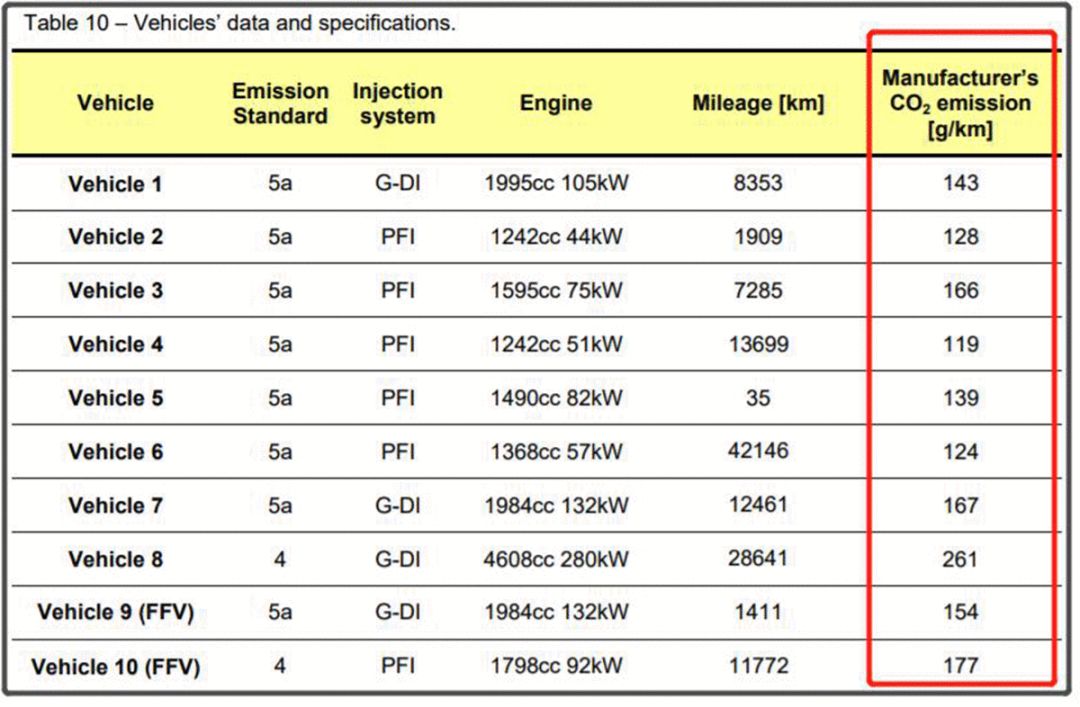The height and width of the screenshot is (707, 1080).
Task: Click the mileage value 13699
Action: [x=758, y=344]
